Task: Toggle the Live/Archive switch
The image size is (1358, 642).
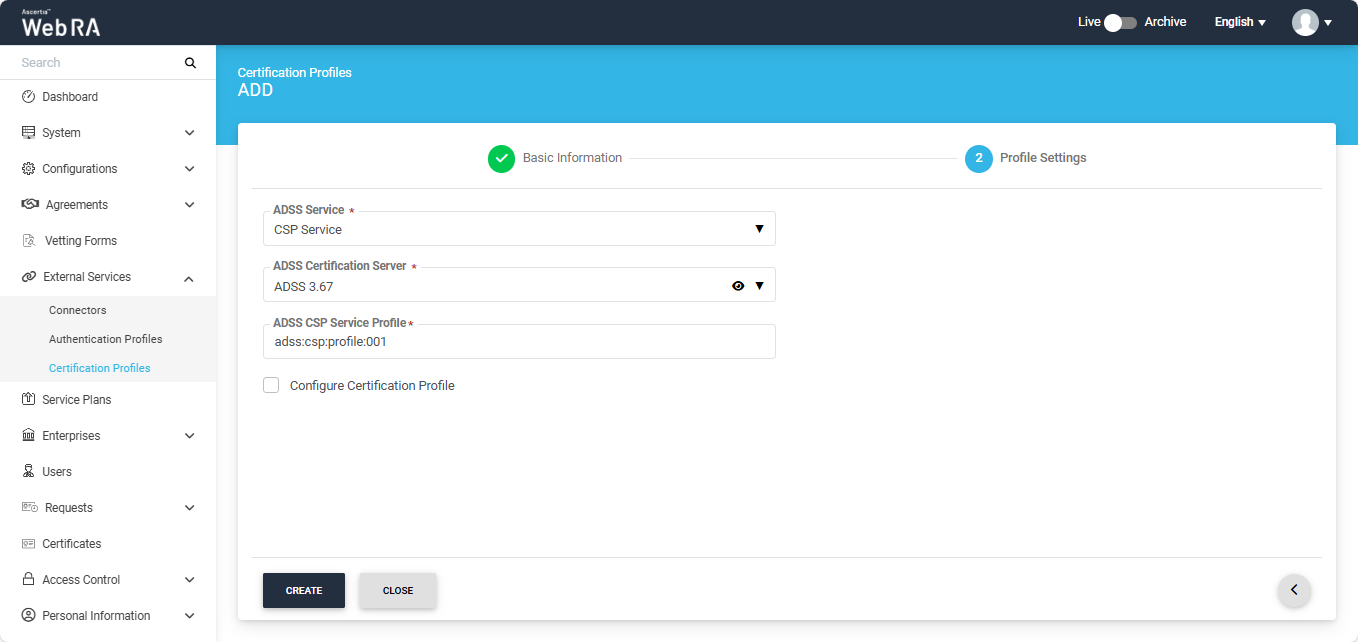Action: 1121,22
